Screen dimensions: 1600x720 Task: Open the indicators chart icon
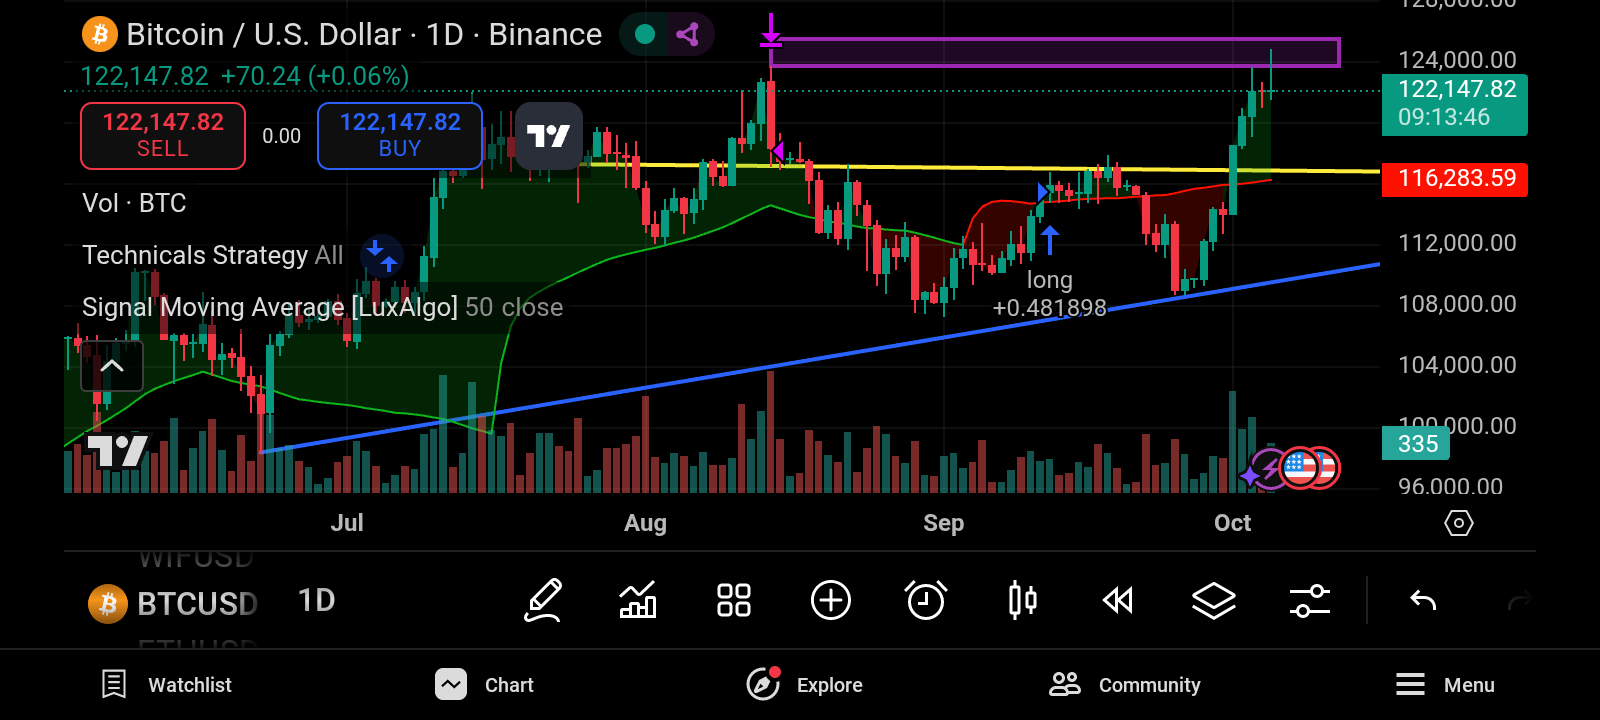coord(638,601)
